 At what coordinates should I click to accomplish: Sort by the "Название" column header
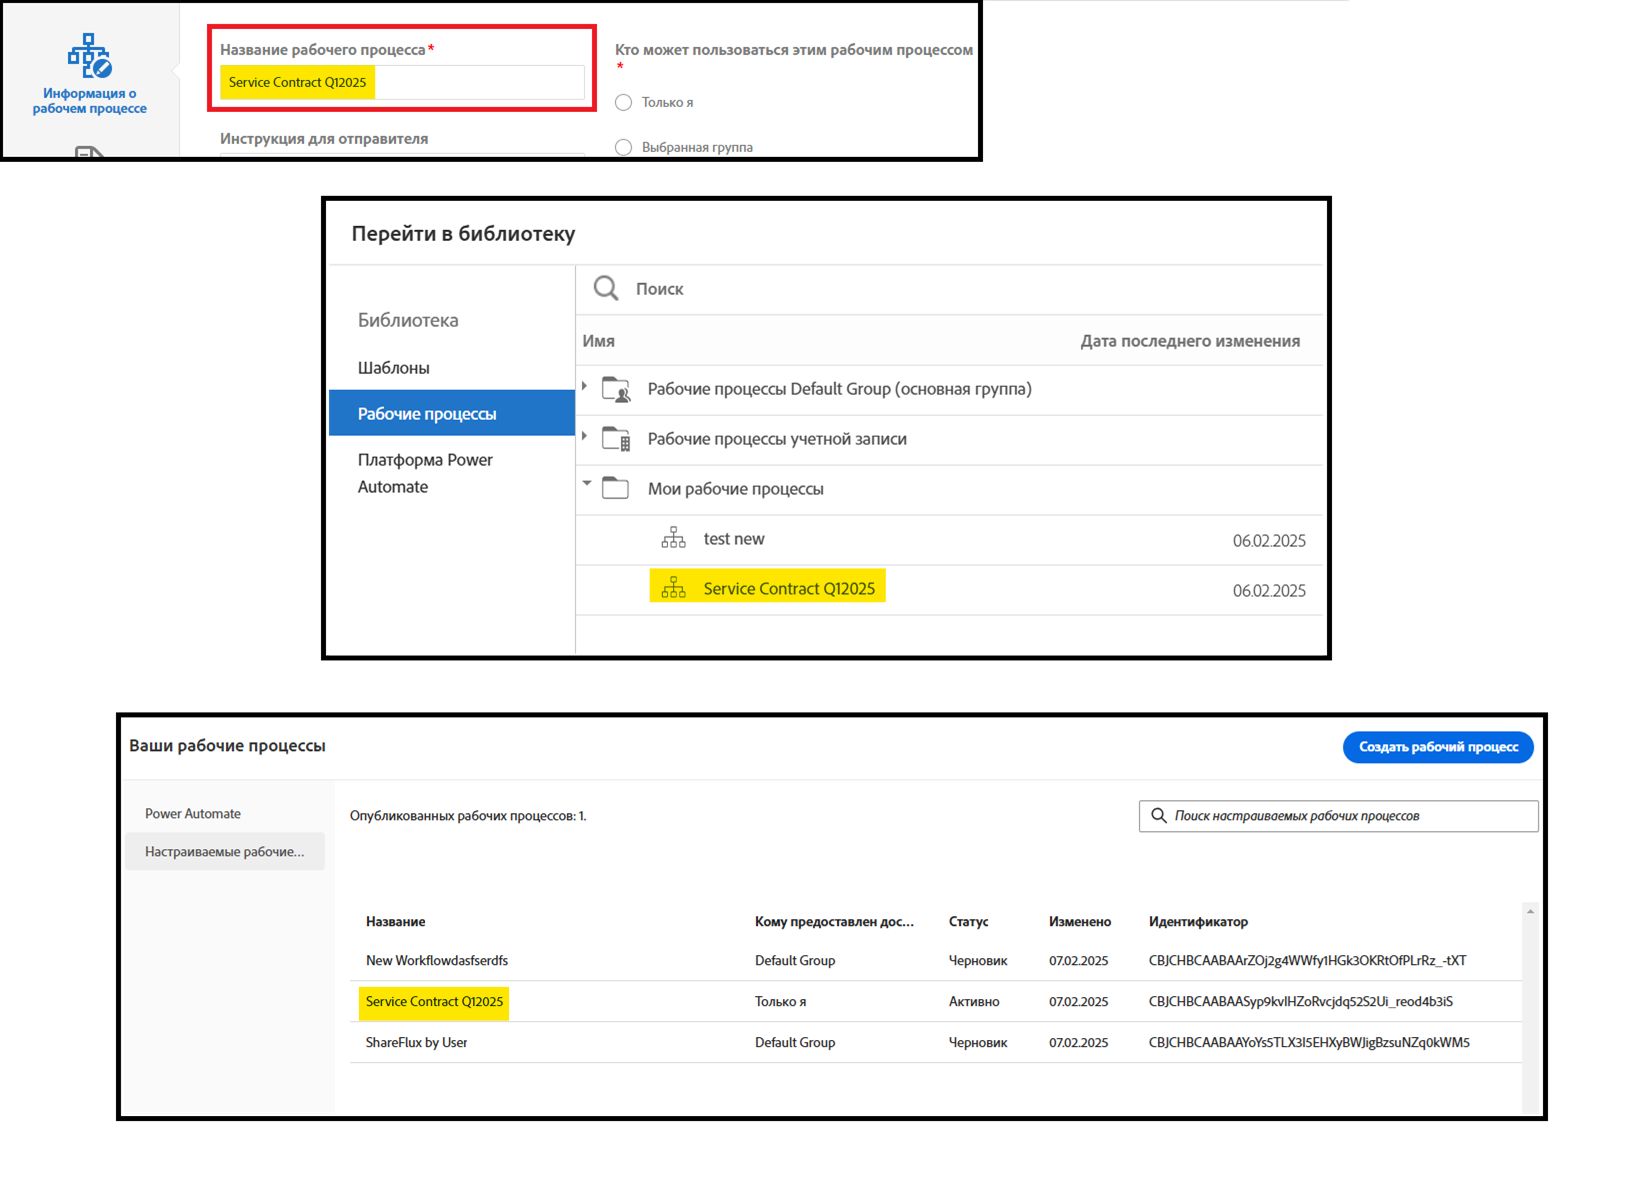coord(395,921)
